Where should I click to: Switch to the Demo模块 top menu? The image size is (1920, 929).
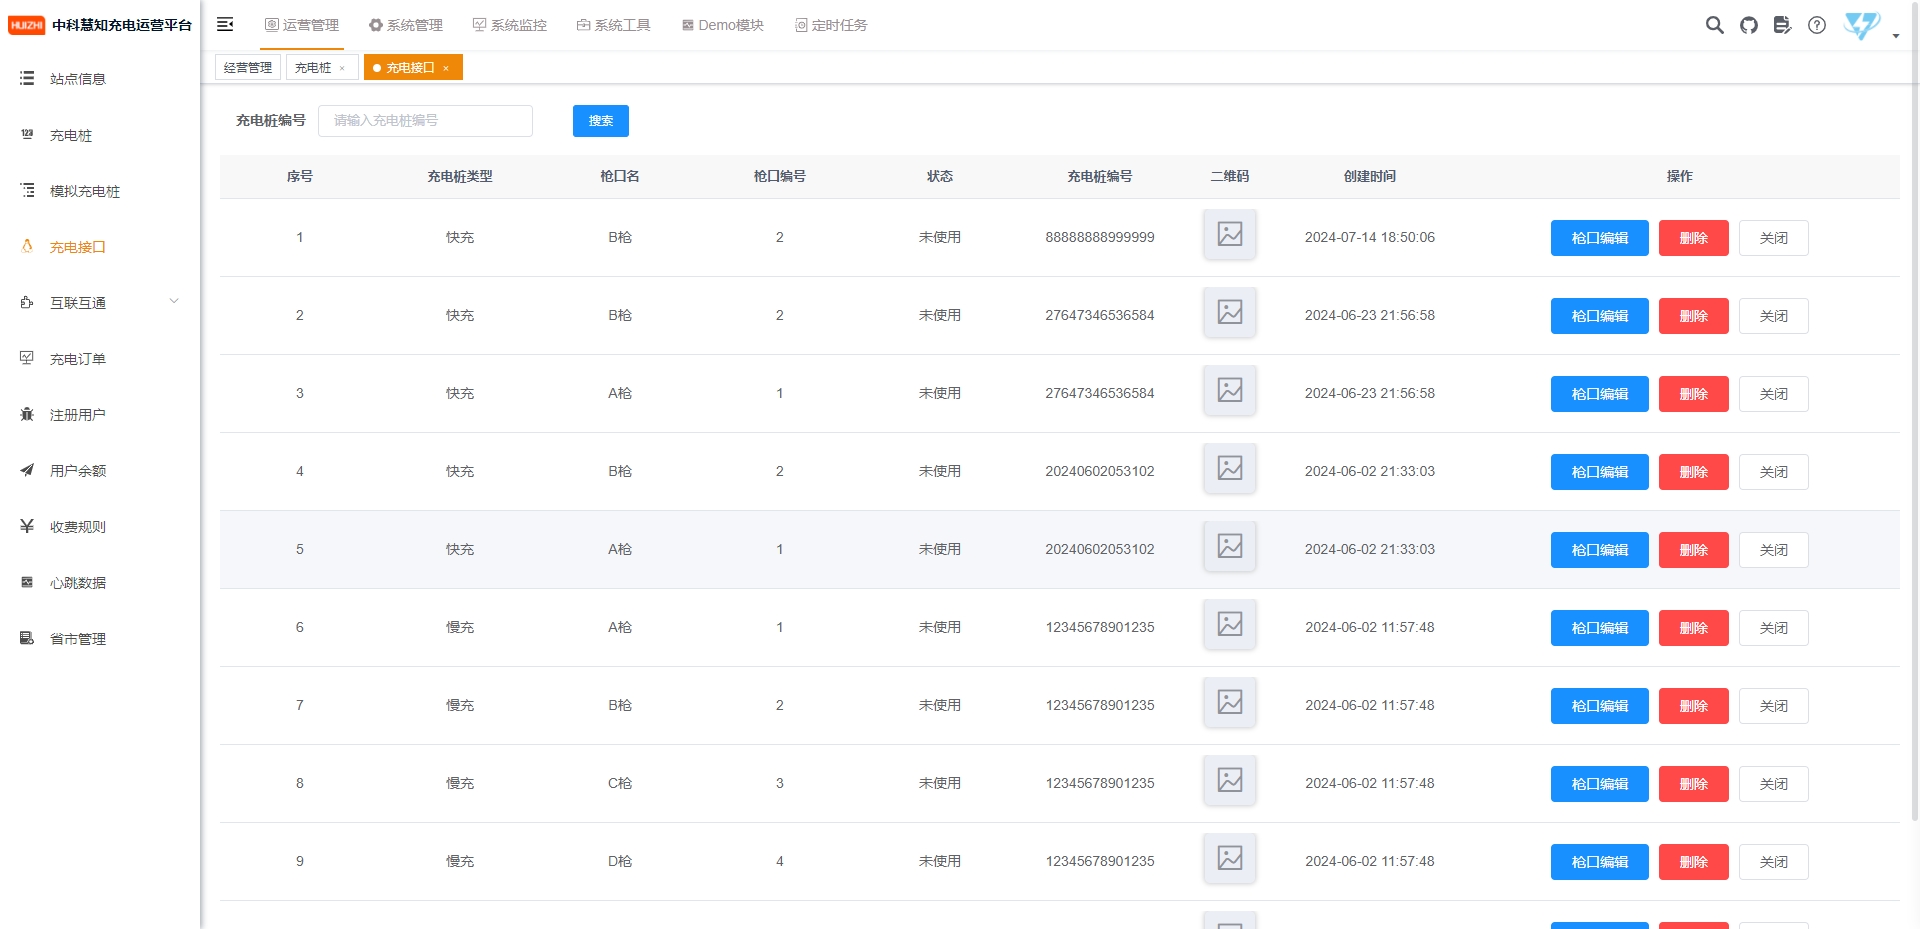pos(723,25)
